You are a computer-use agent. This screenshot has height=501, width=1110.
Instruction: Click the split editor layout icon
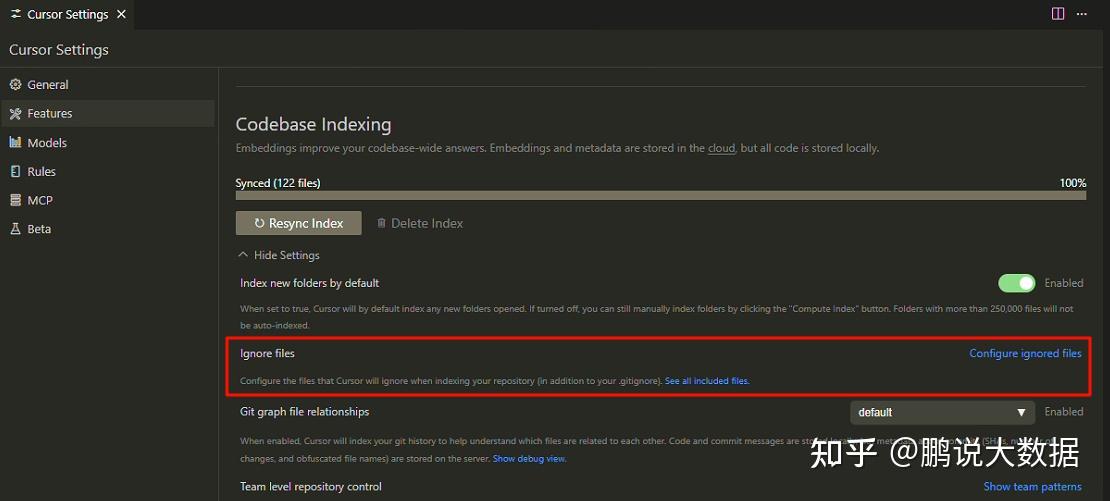(x=1058, y=14)
